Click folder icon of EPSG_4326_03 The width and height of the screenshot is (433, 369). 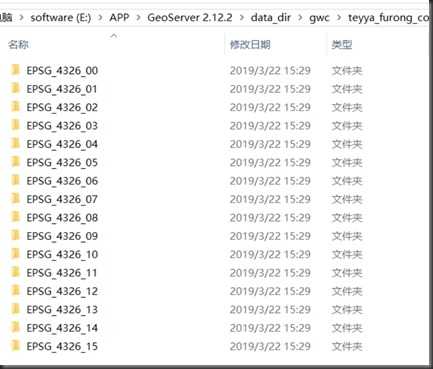pos(15,125)
